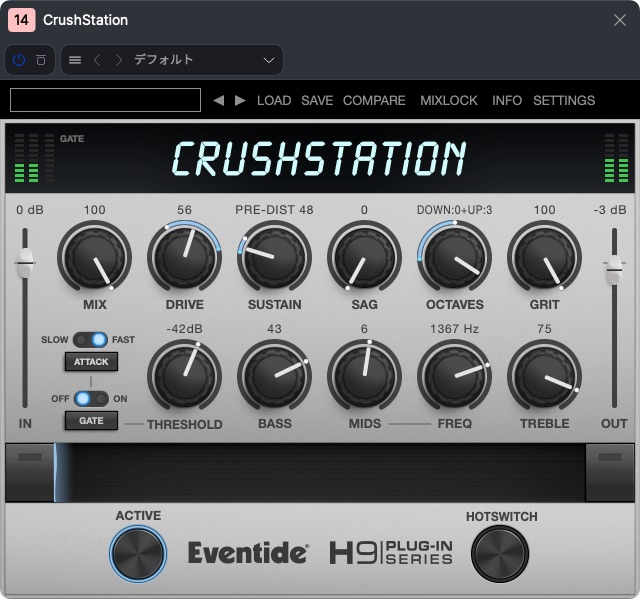Click the 1367 Hz frequency value
Screen dimensions: 640x599
tap(454, 329)
